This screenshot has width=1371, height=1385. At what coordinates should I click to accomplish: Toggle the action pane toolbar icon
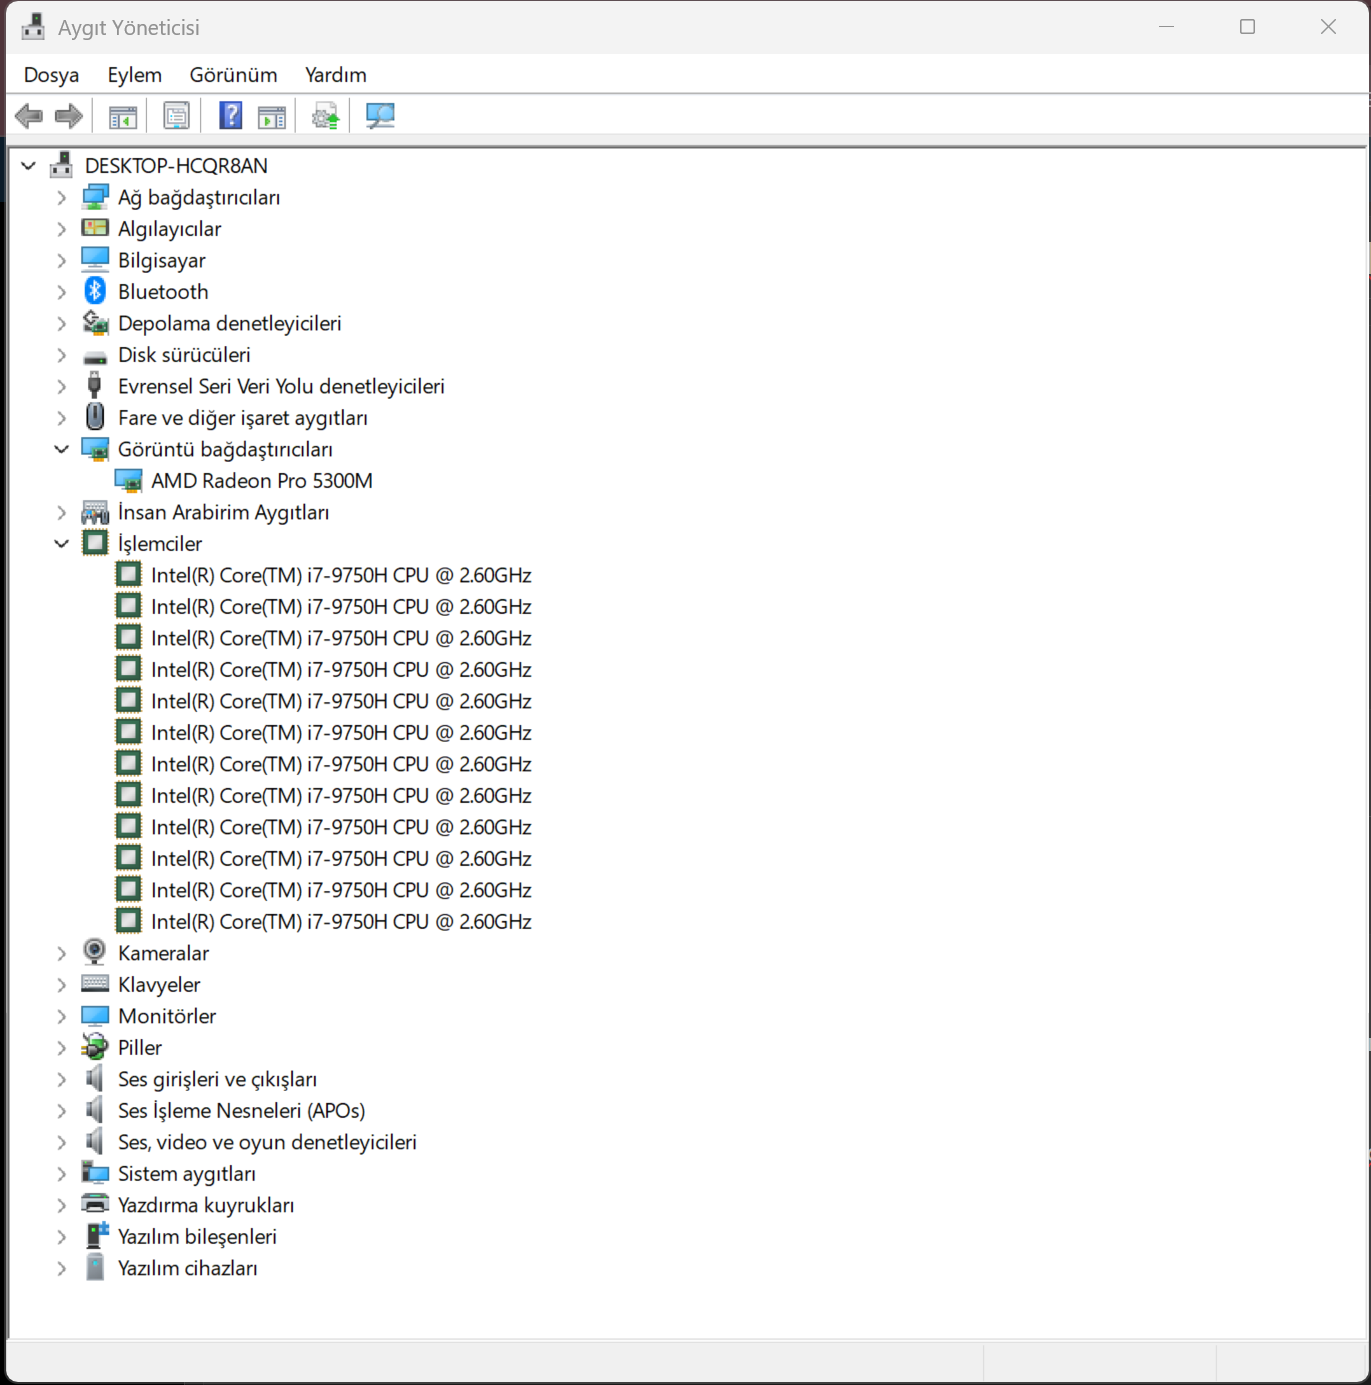click(272, 116)
